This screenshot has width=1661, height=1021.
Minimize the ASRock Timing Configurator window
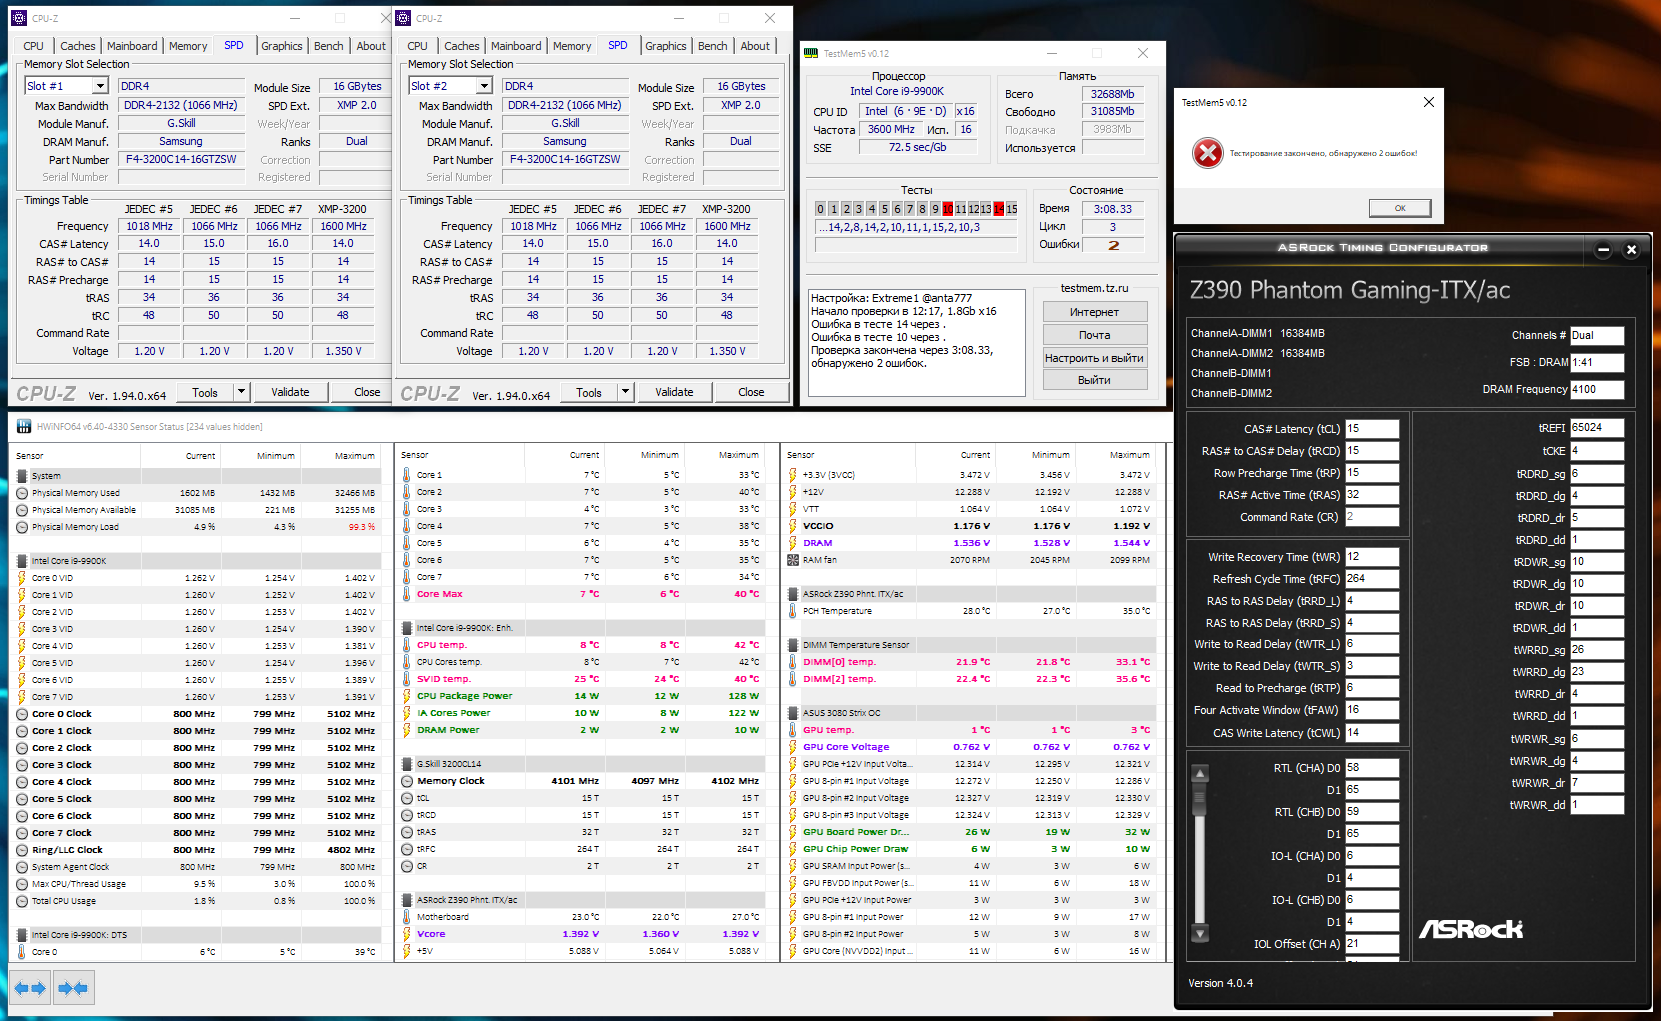[1603, 250]
